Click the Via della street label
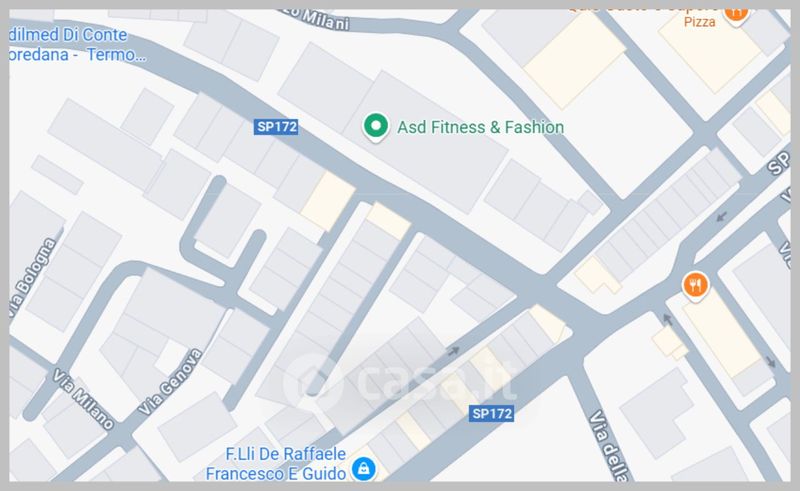This screenshot has width=800, height=491. (609, 445)
